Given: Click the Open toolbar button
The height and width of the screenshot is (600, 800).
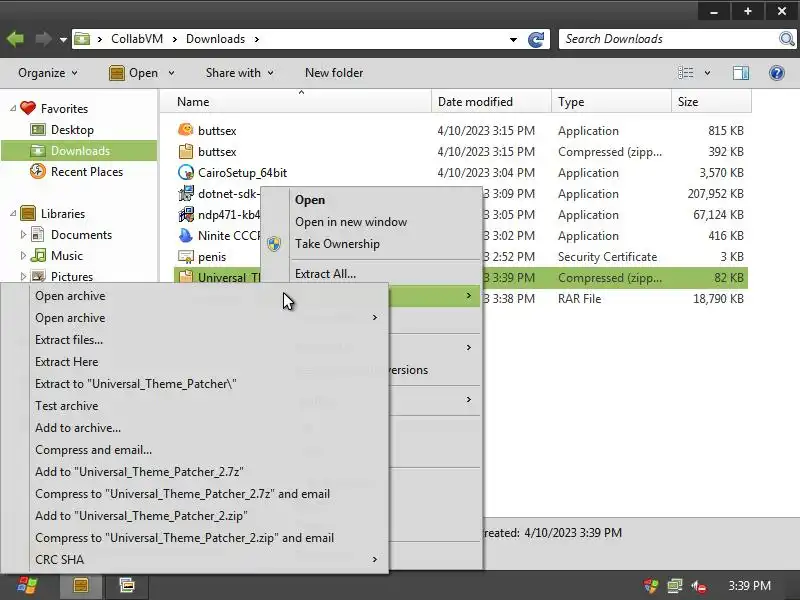Looking at the screenshot, I should click(134, 73).
